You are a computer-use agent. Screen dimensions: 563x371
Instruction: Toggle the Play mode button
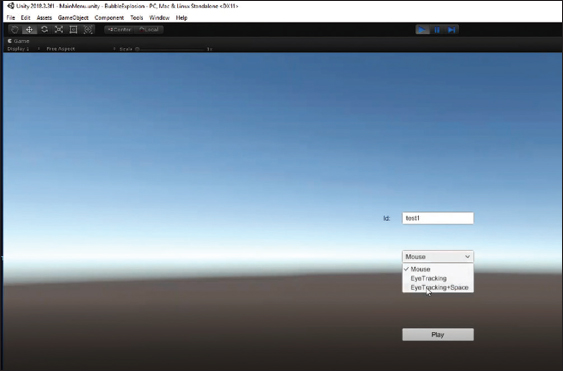[423, 30]
